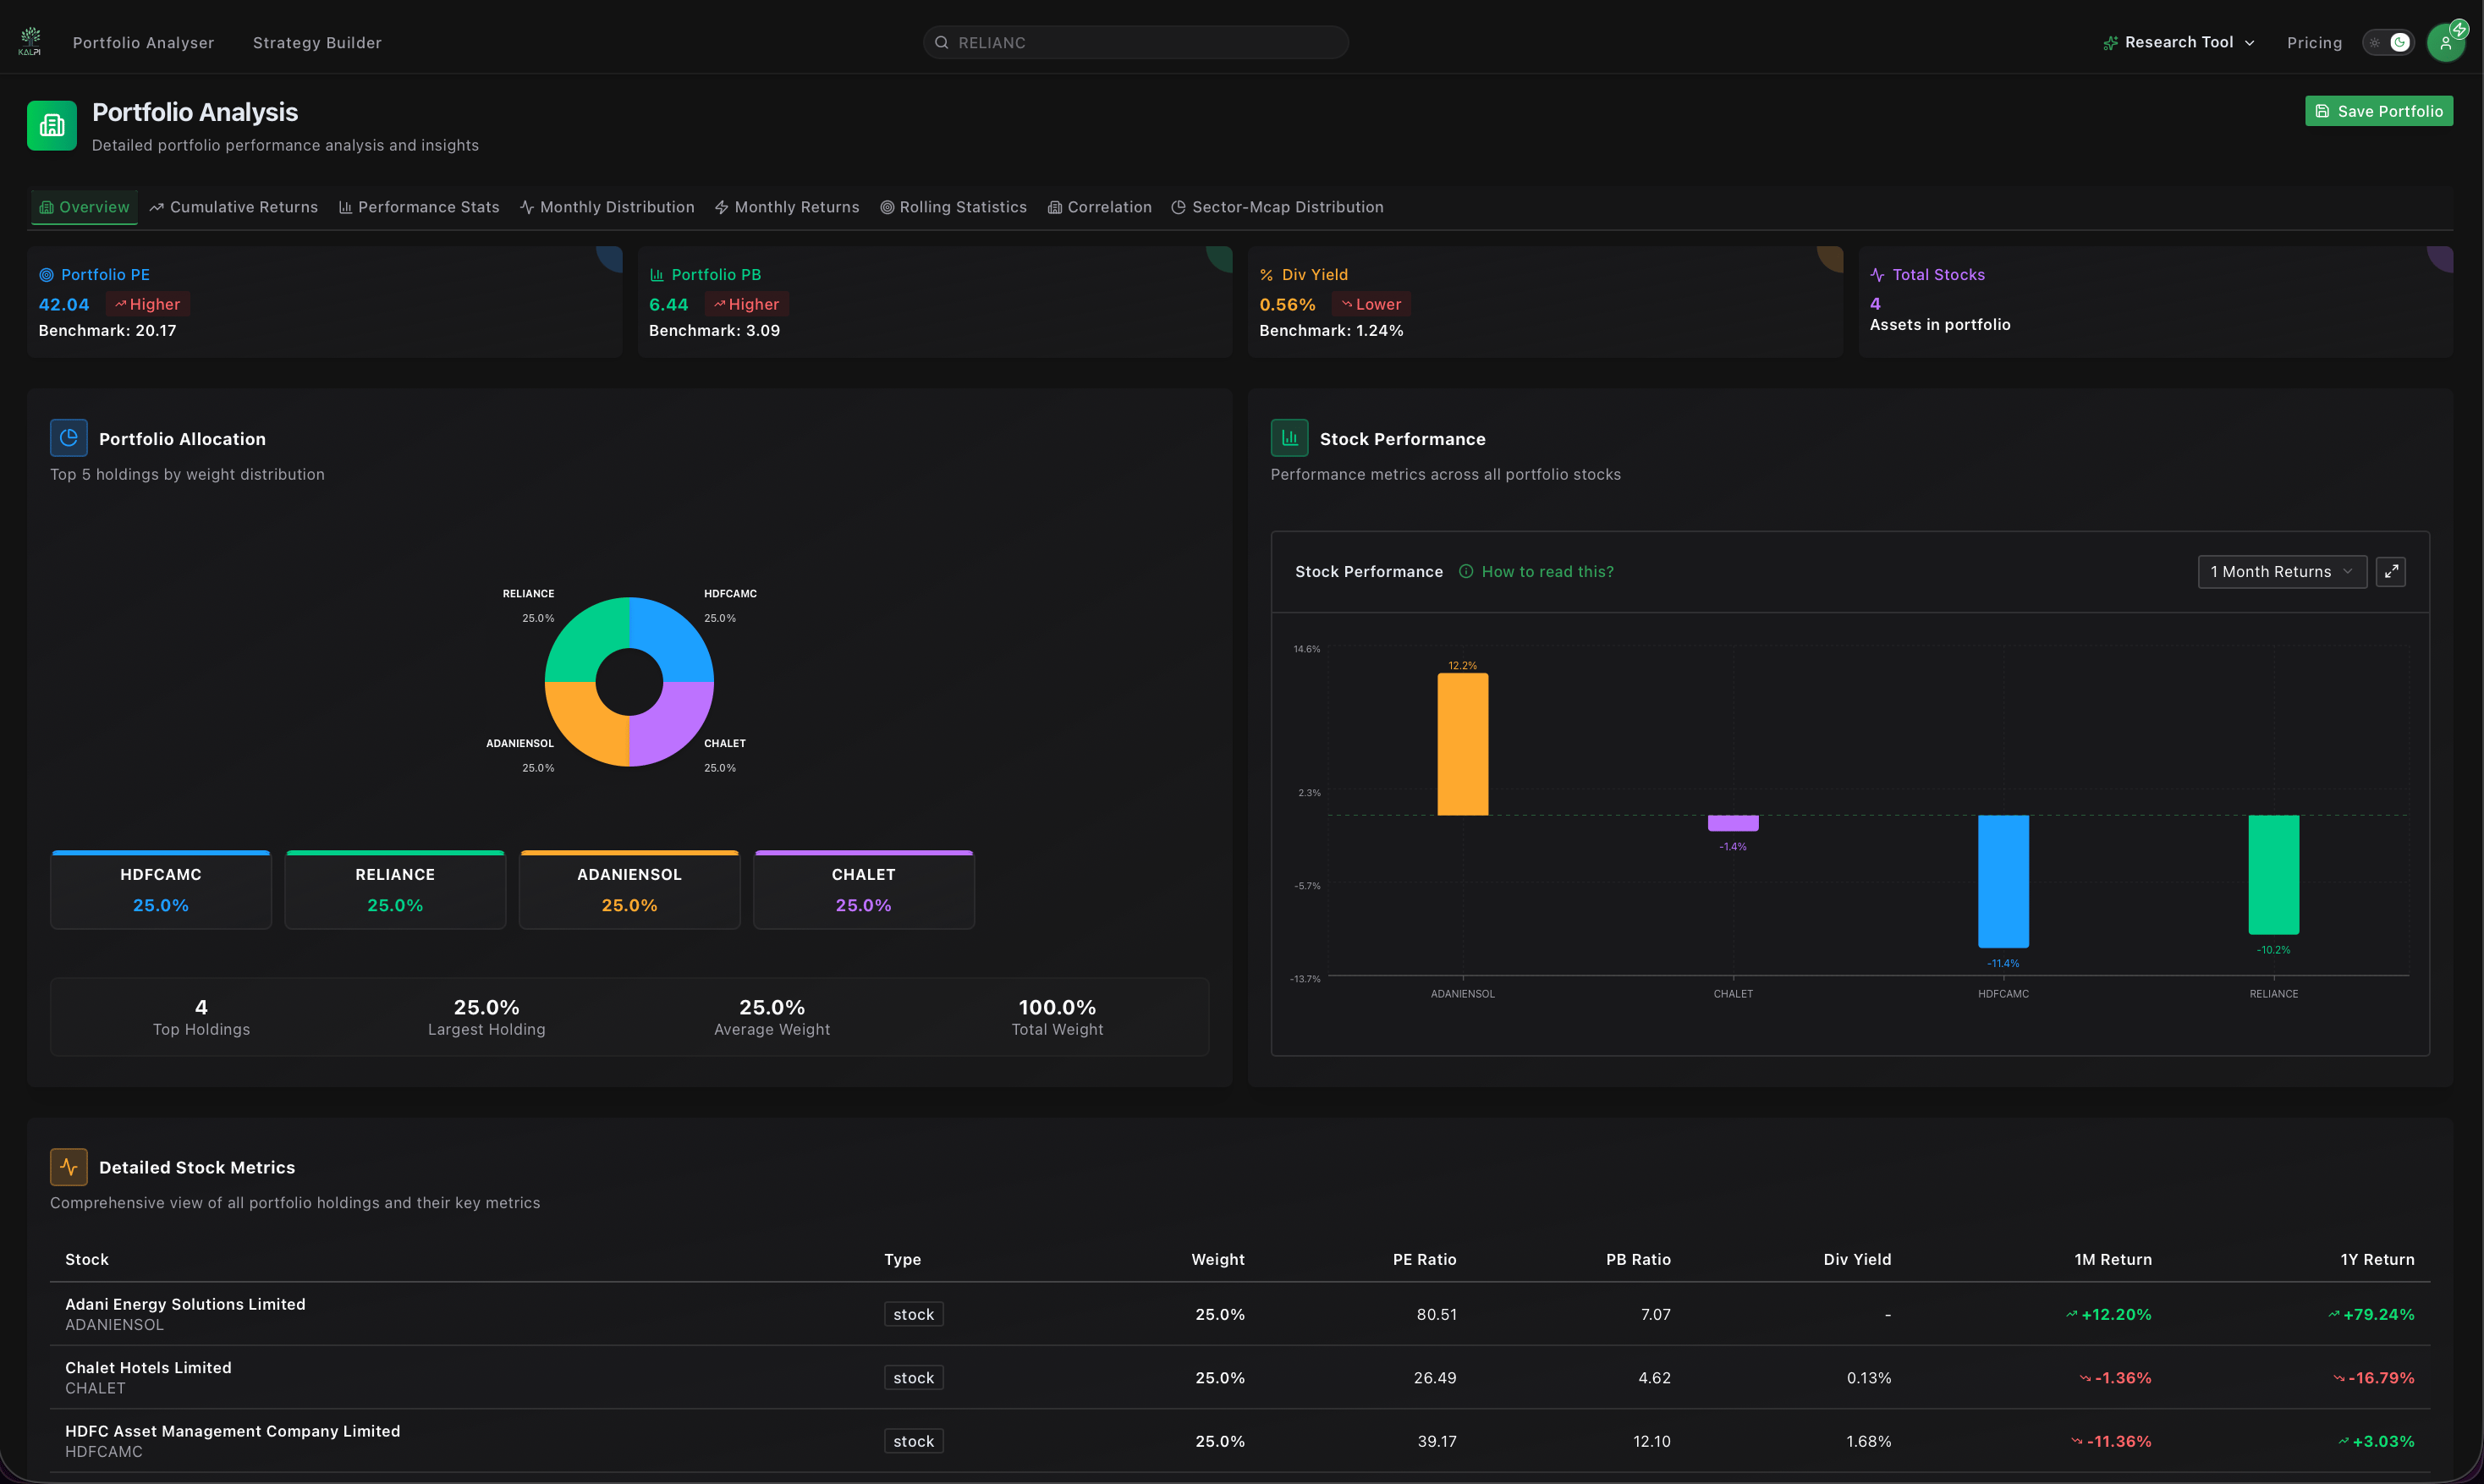Click the purple CHALET donut slice
This screenshot has height=1484, width=2484.
[672, 725]
